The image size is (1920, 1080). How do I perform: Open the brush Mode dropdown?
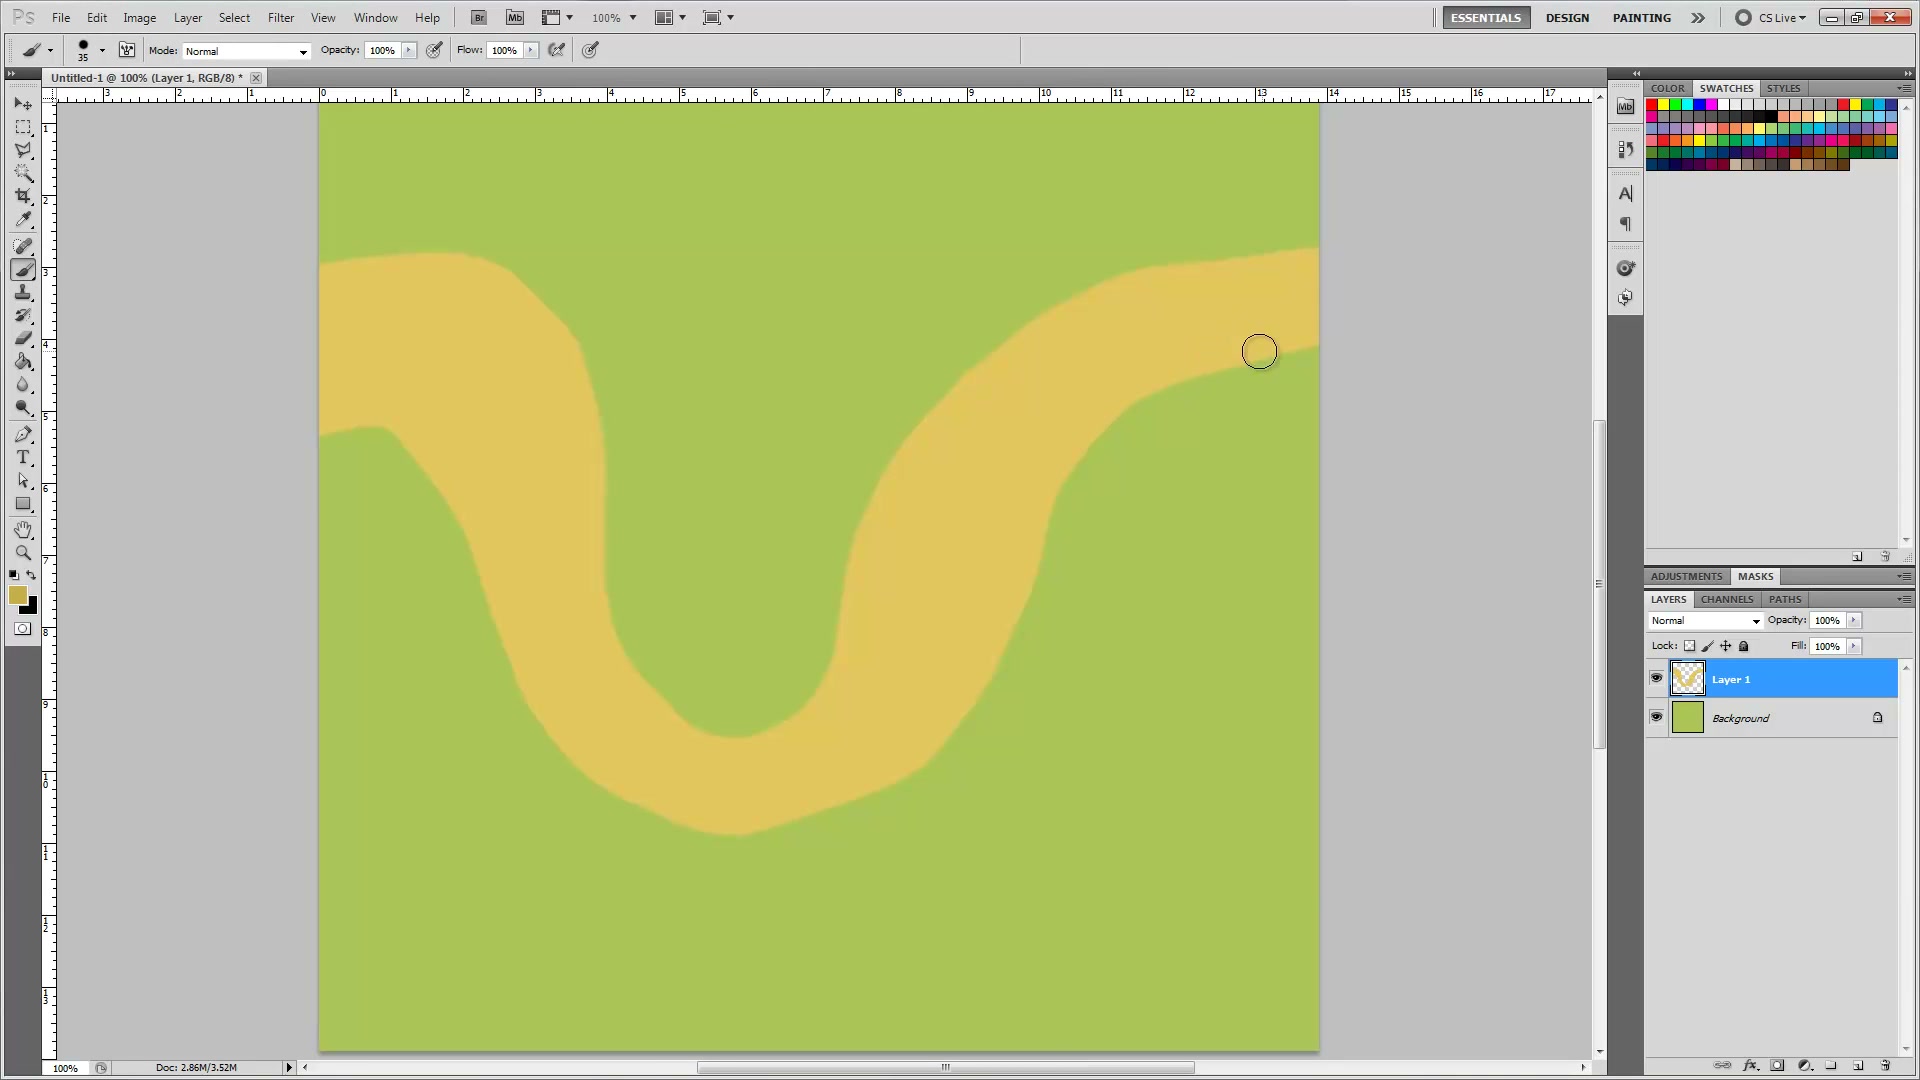click(x=246, y=51)
